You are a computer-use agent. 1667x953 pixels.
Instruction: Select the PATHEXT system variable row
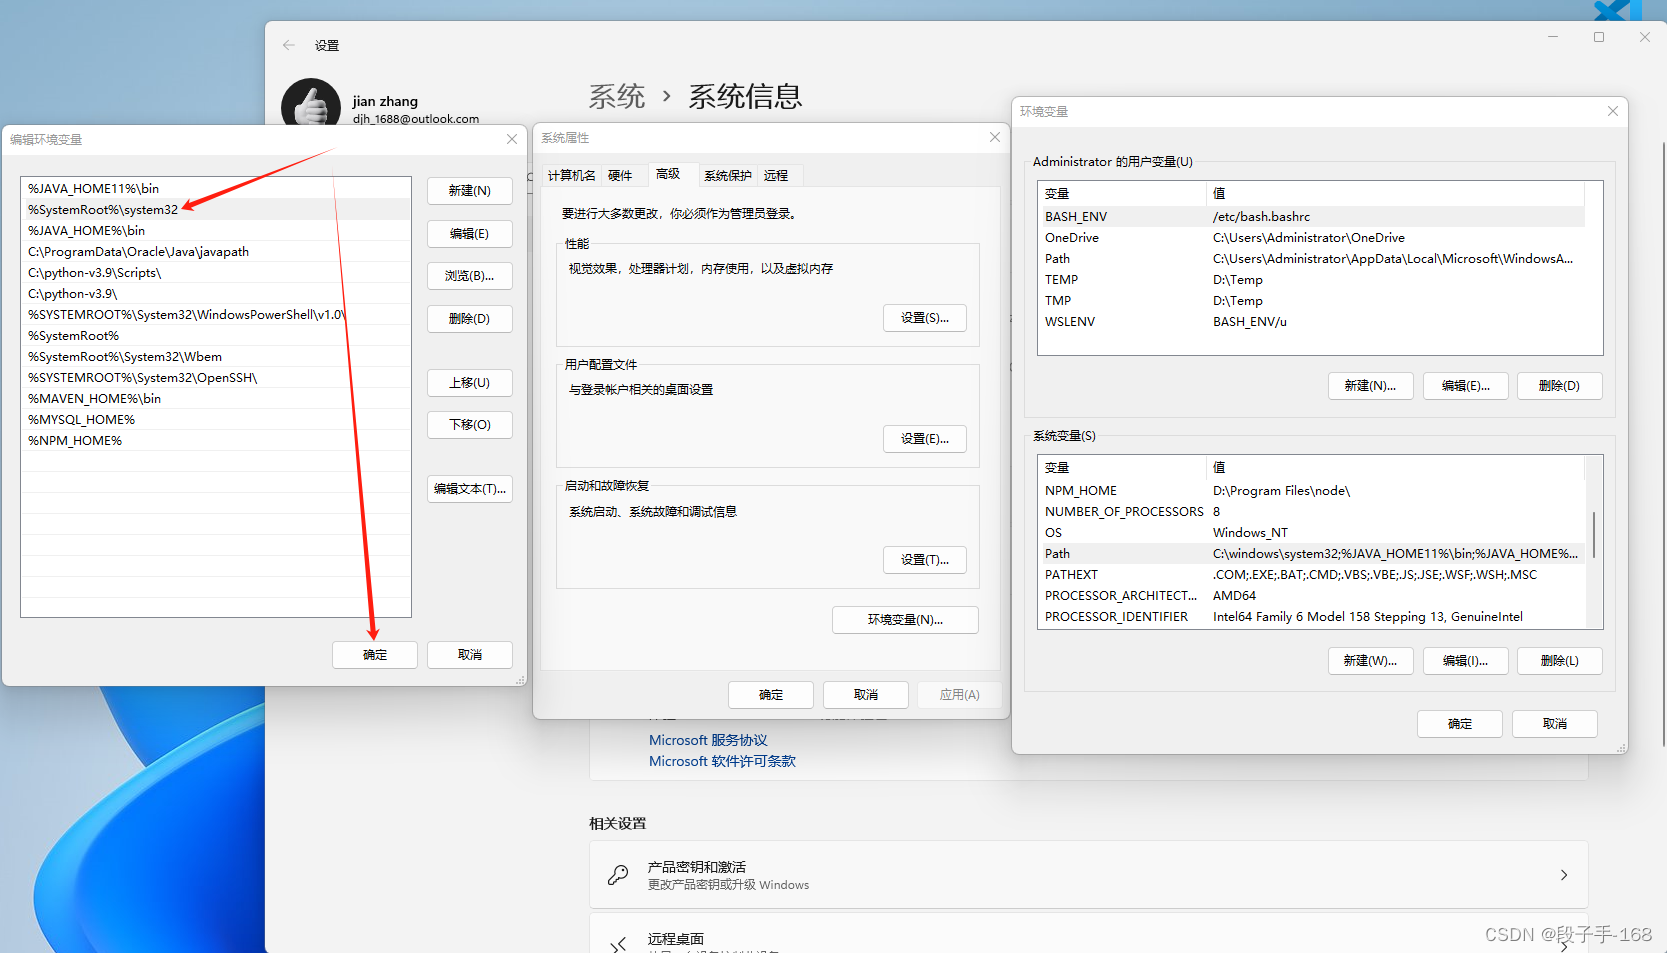[1312, 574]
